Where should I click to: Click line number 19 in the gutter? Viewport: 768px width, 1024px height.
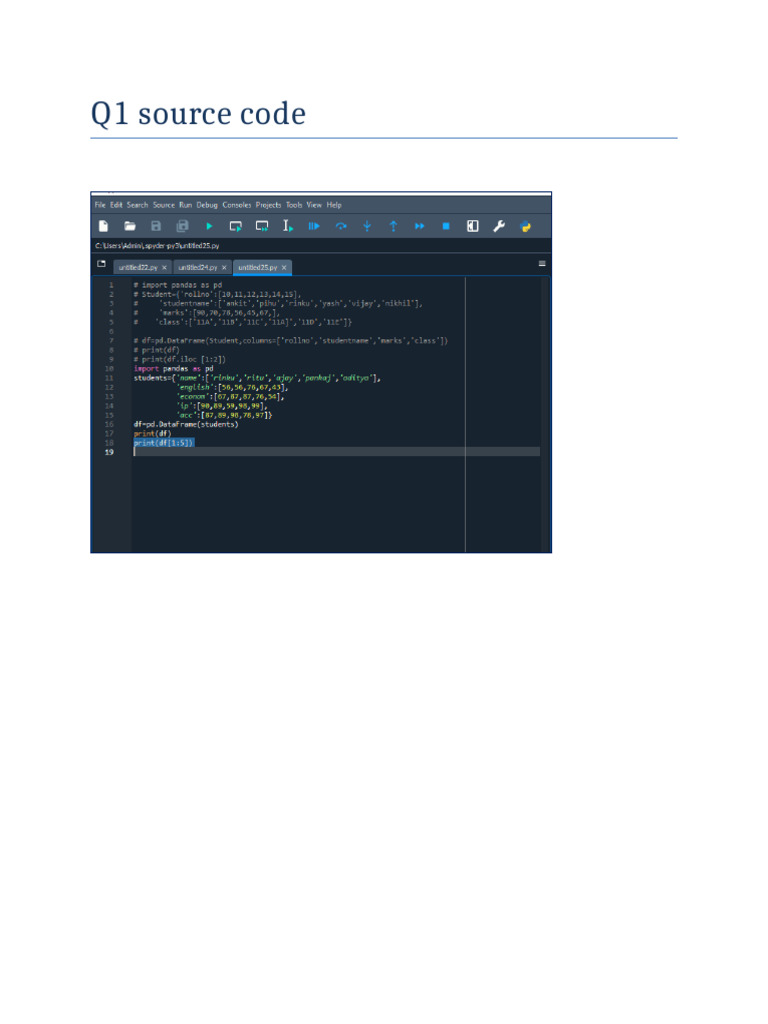[110, 452]
